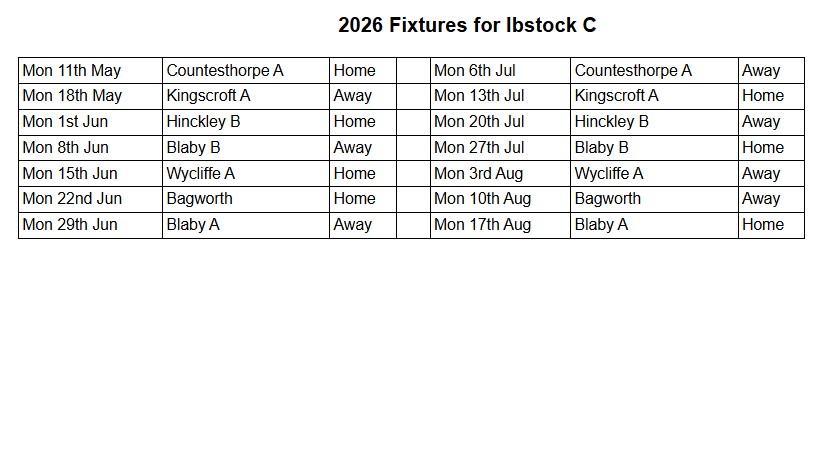Click 'Countesthorpe A' in the May fixture row

225,71
